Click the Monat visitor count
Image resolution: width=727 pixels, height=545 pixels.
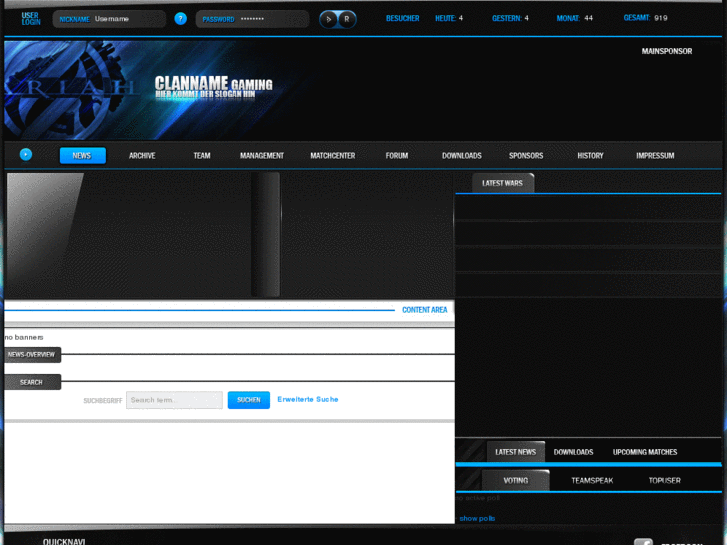coord(574,18)
